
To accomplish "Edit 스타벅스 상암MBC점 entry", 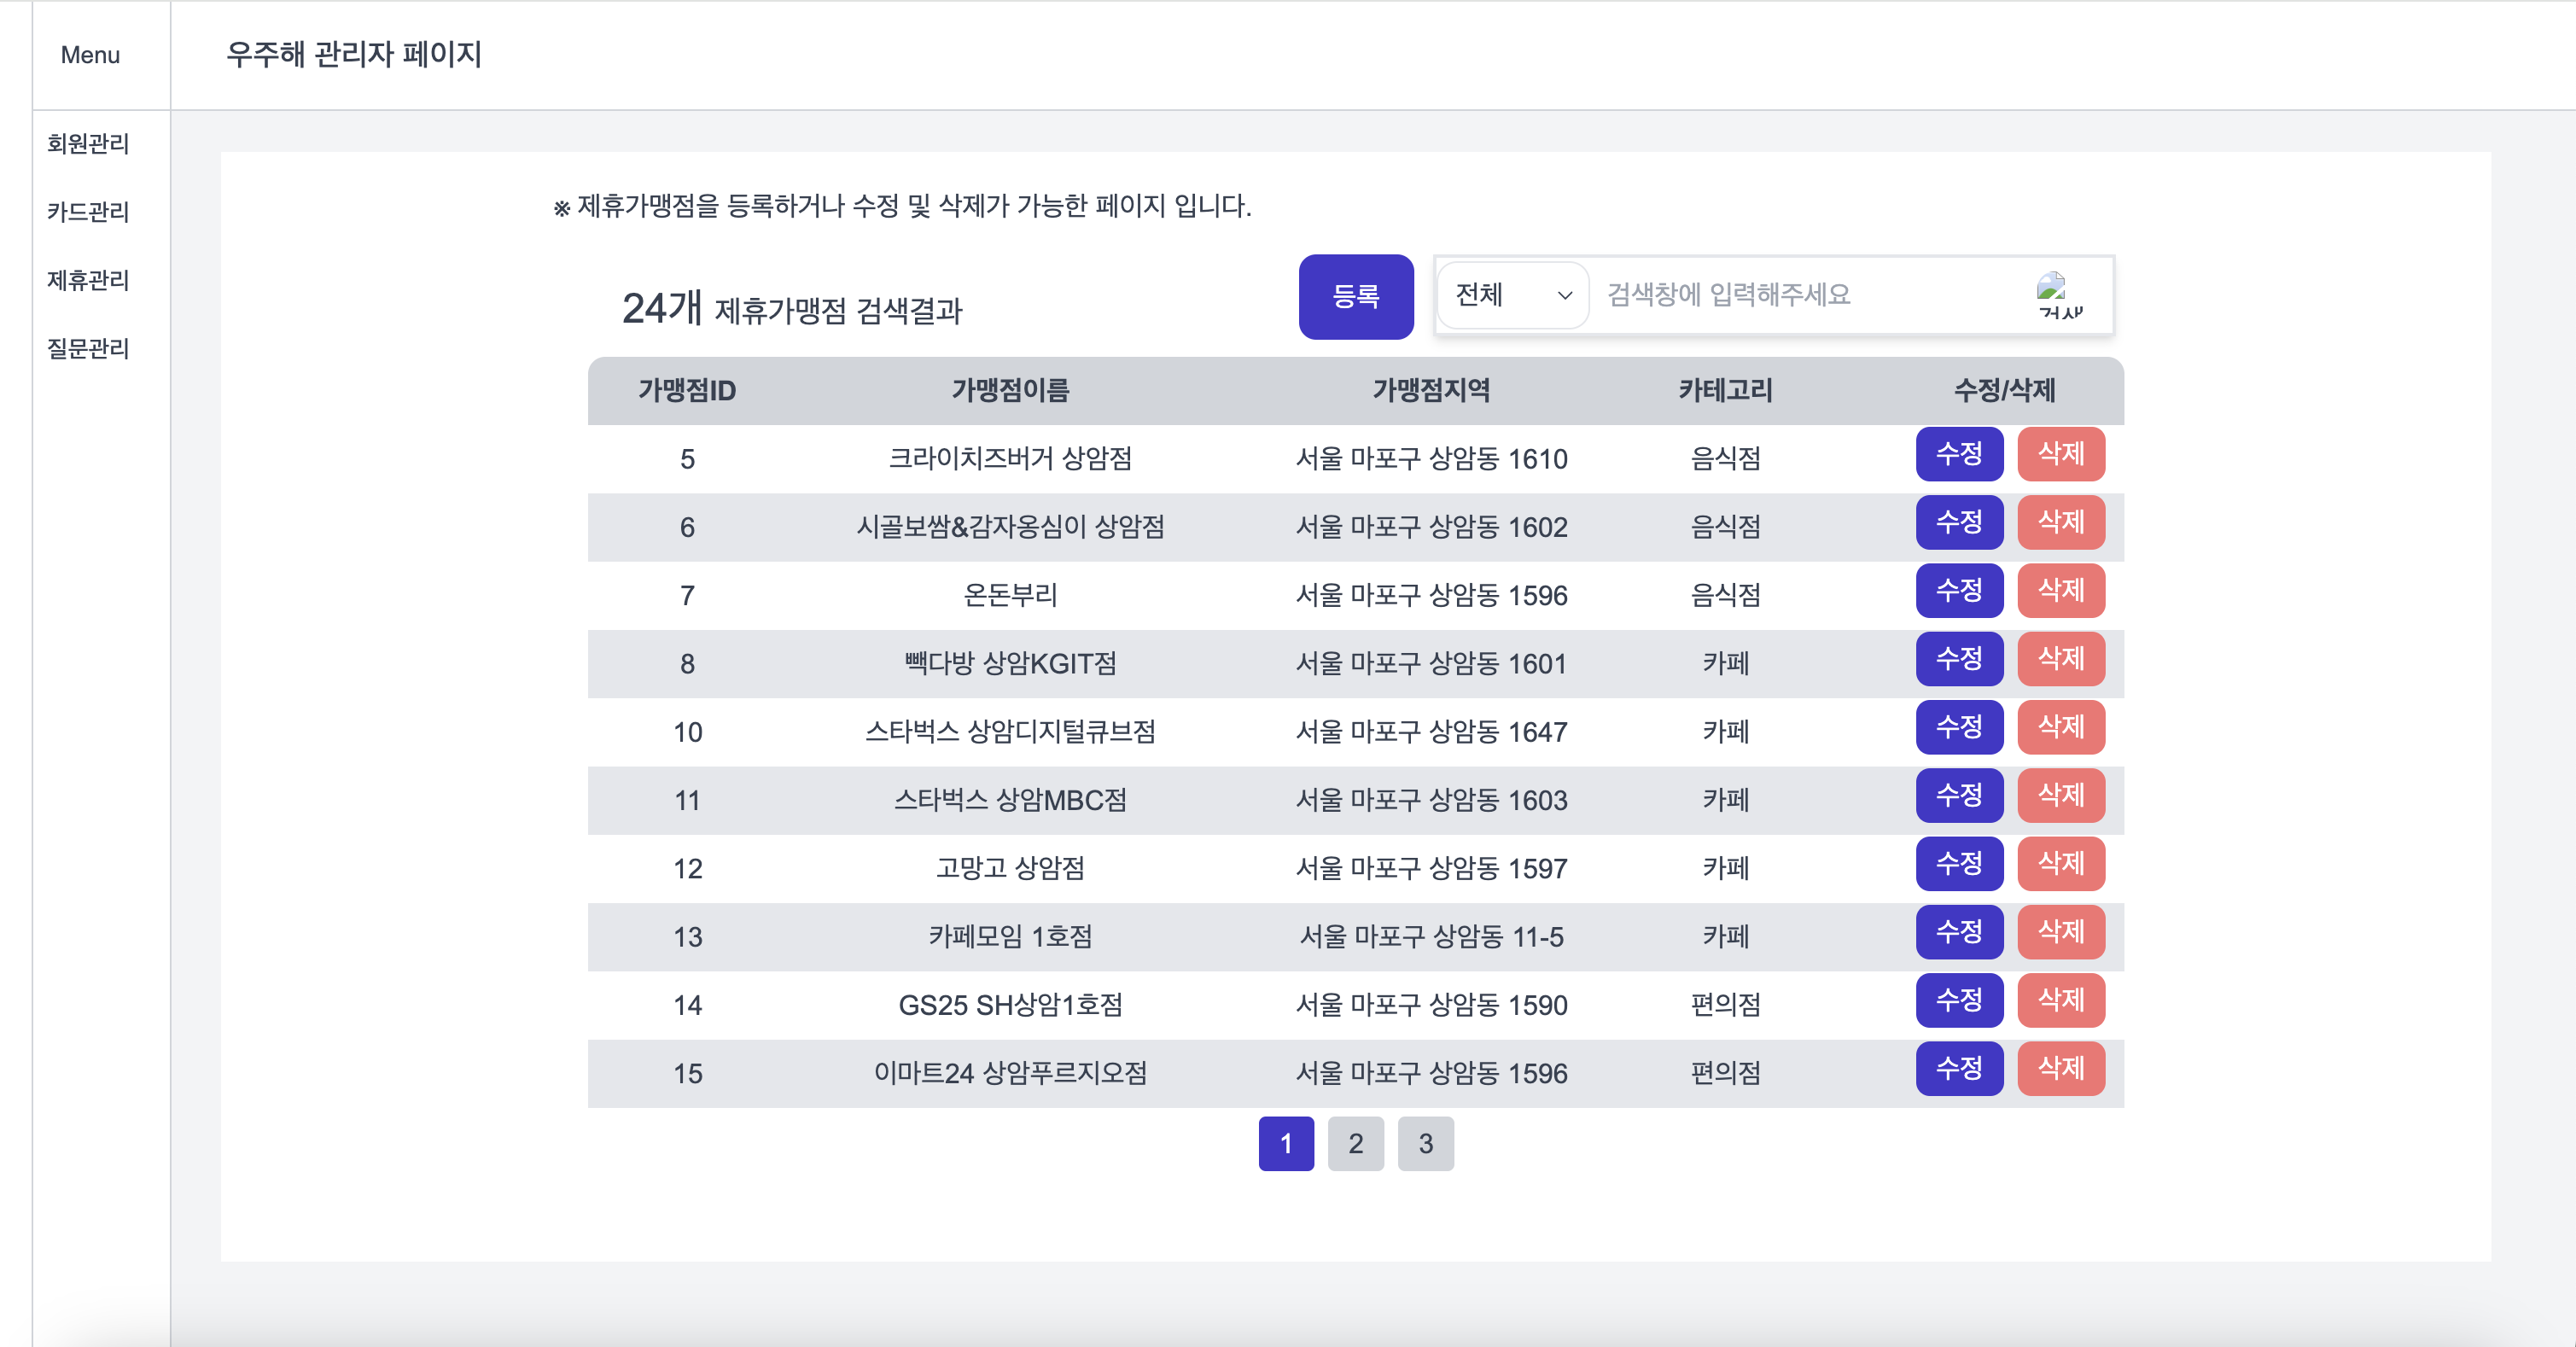I will [1958, 795].
